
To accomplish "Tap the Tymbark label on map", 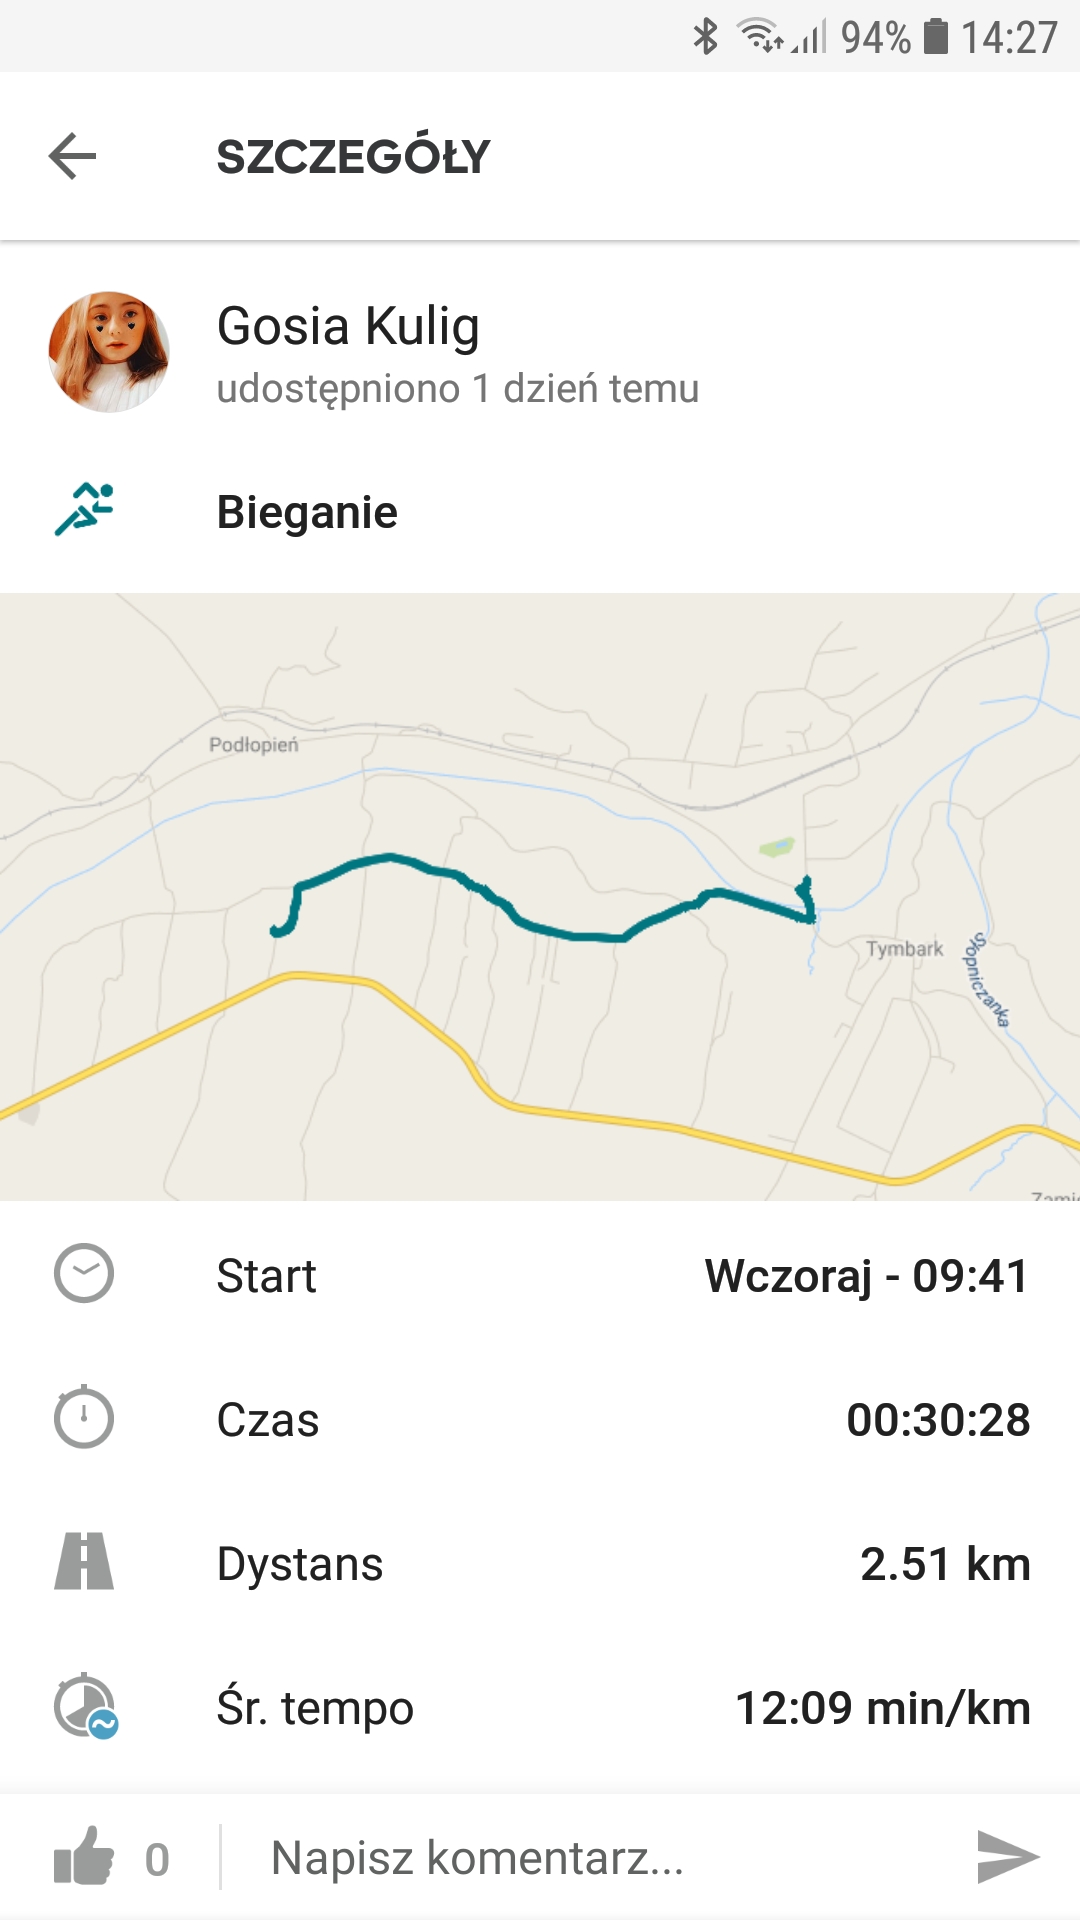I will 904,948.
